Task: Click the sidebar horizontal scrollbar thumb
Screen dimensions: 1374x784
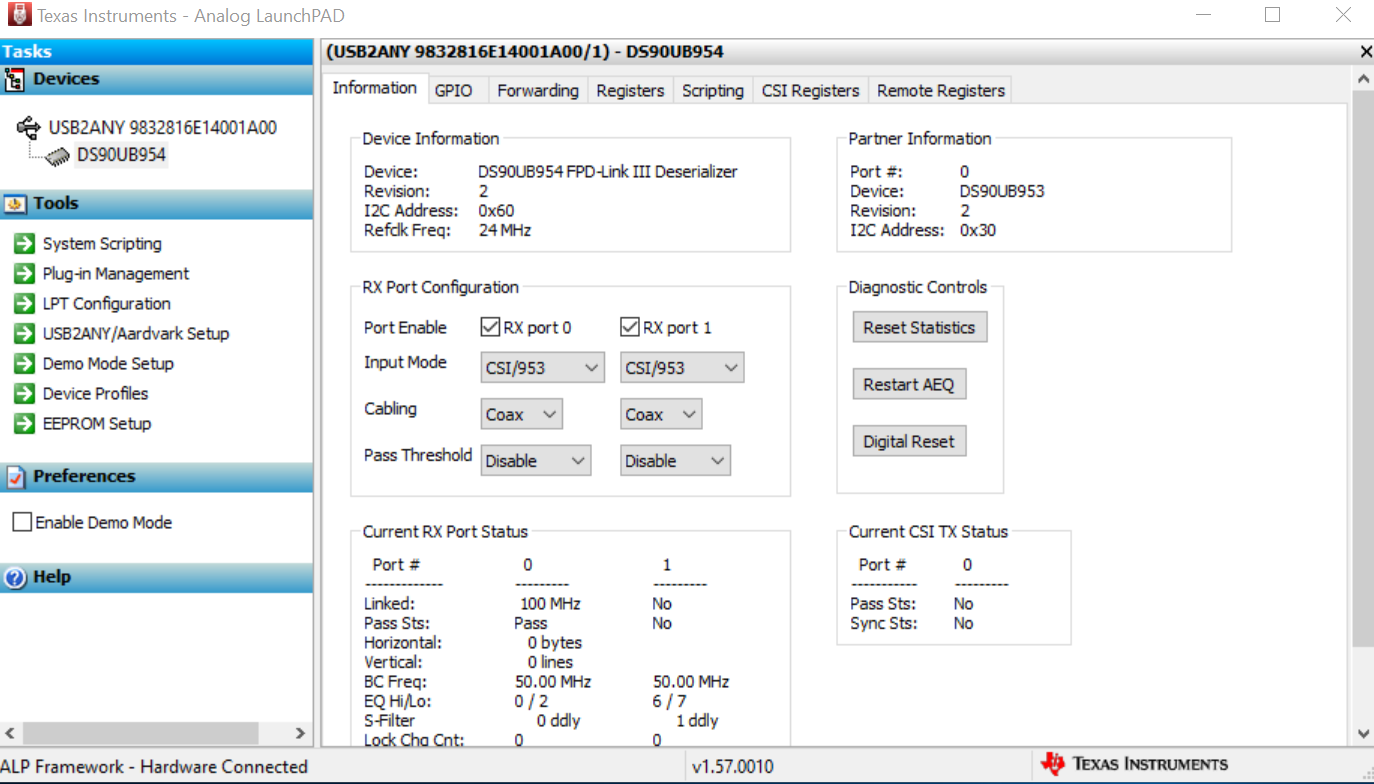Action: click(140, 733)
